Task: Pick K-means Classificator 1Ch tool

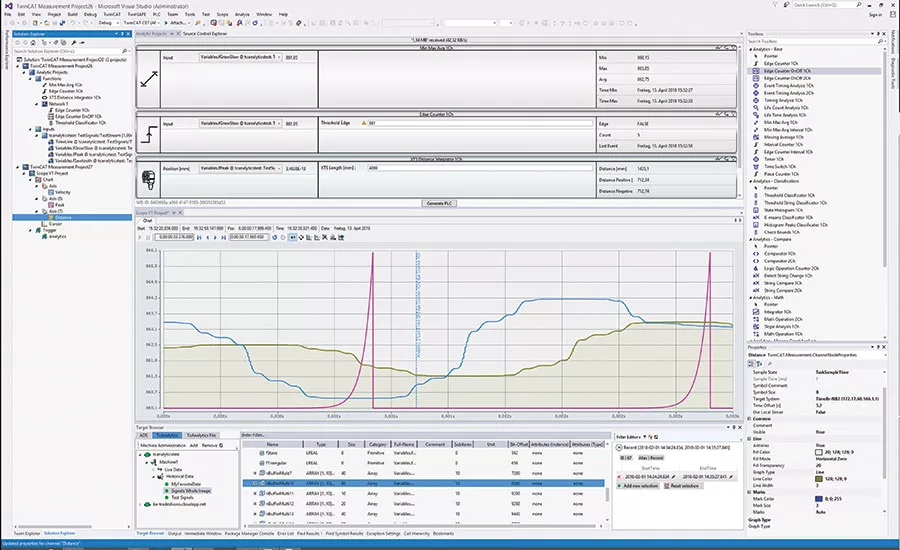Action: [788, 218]
